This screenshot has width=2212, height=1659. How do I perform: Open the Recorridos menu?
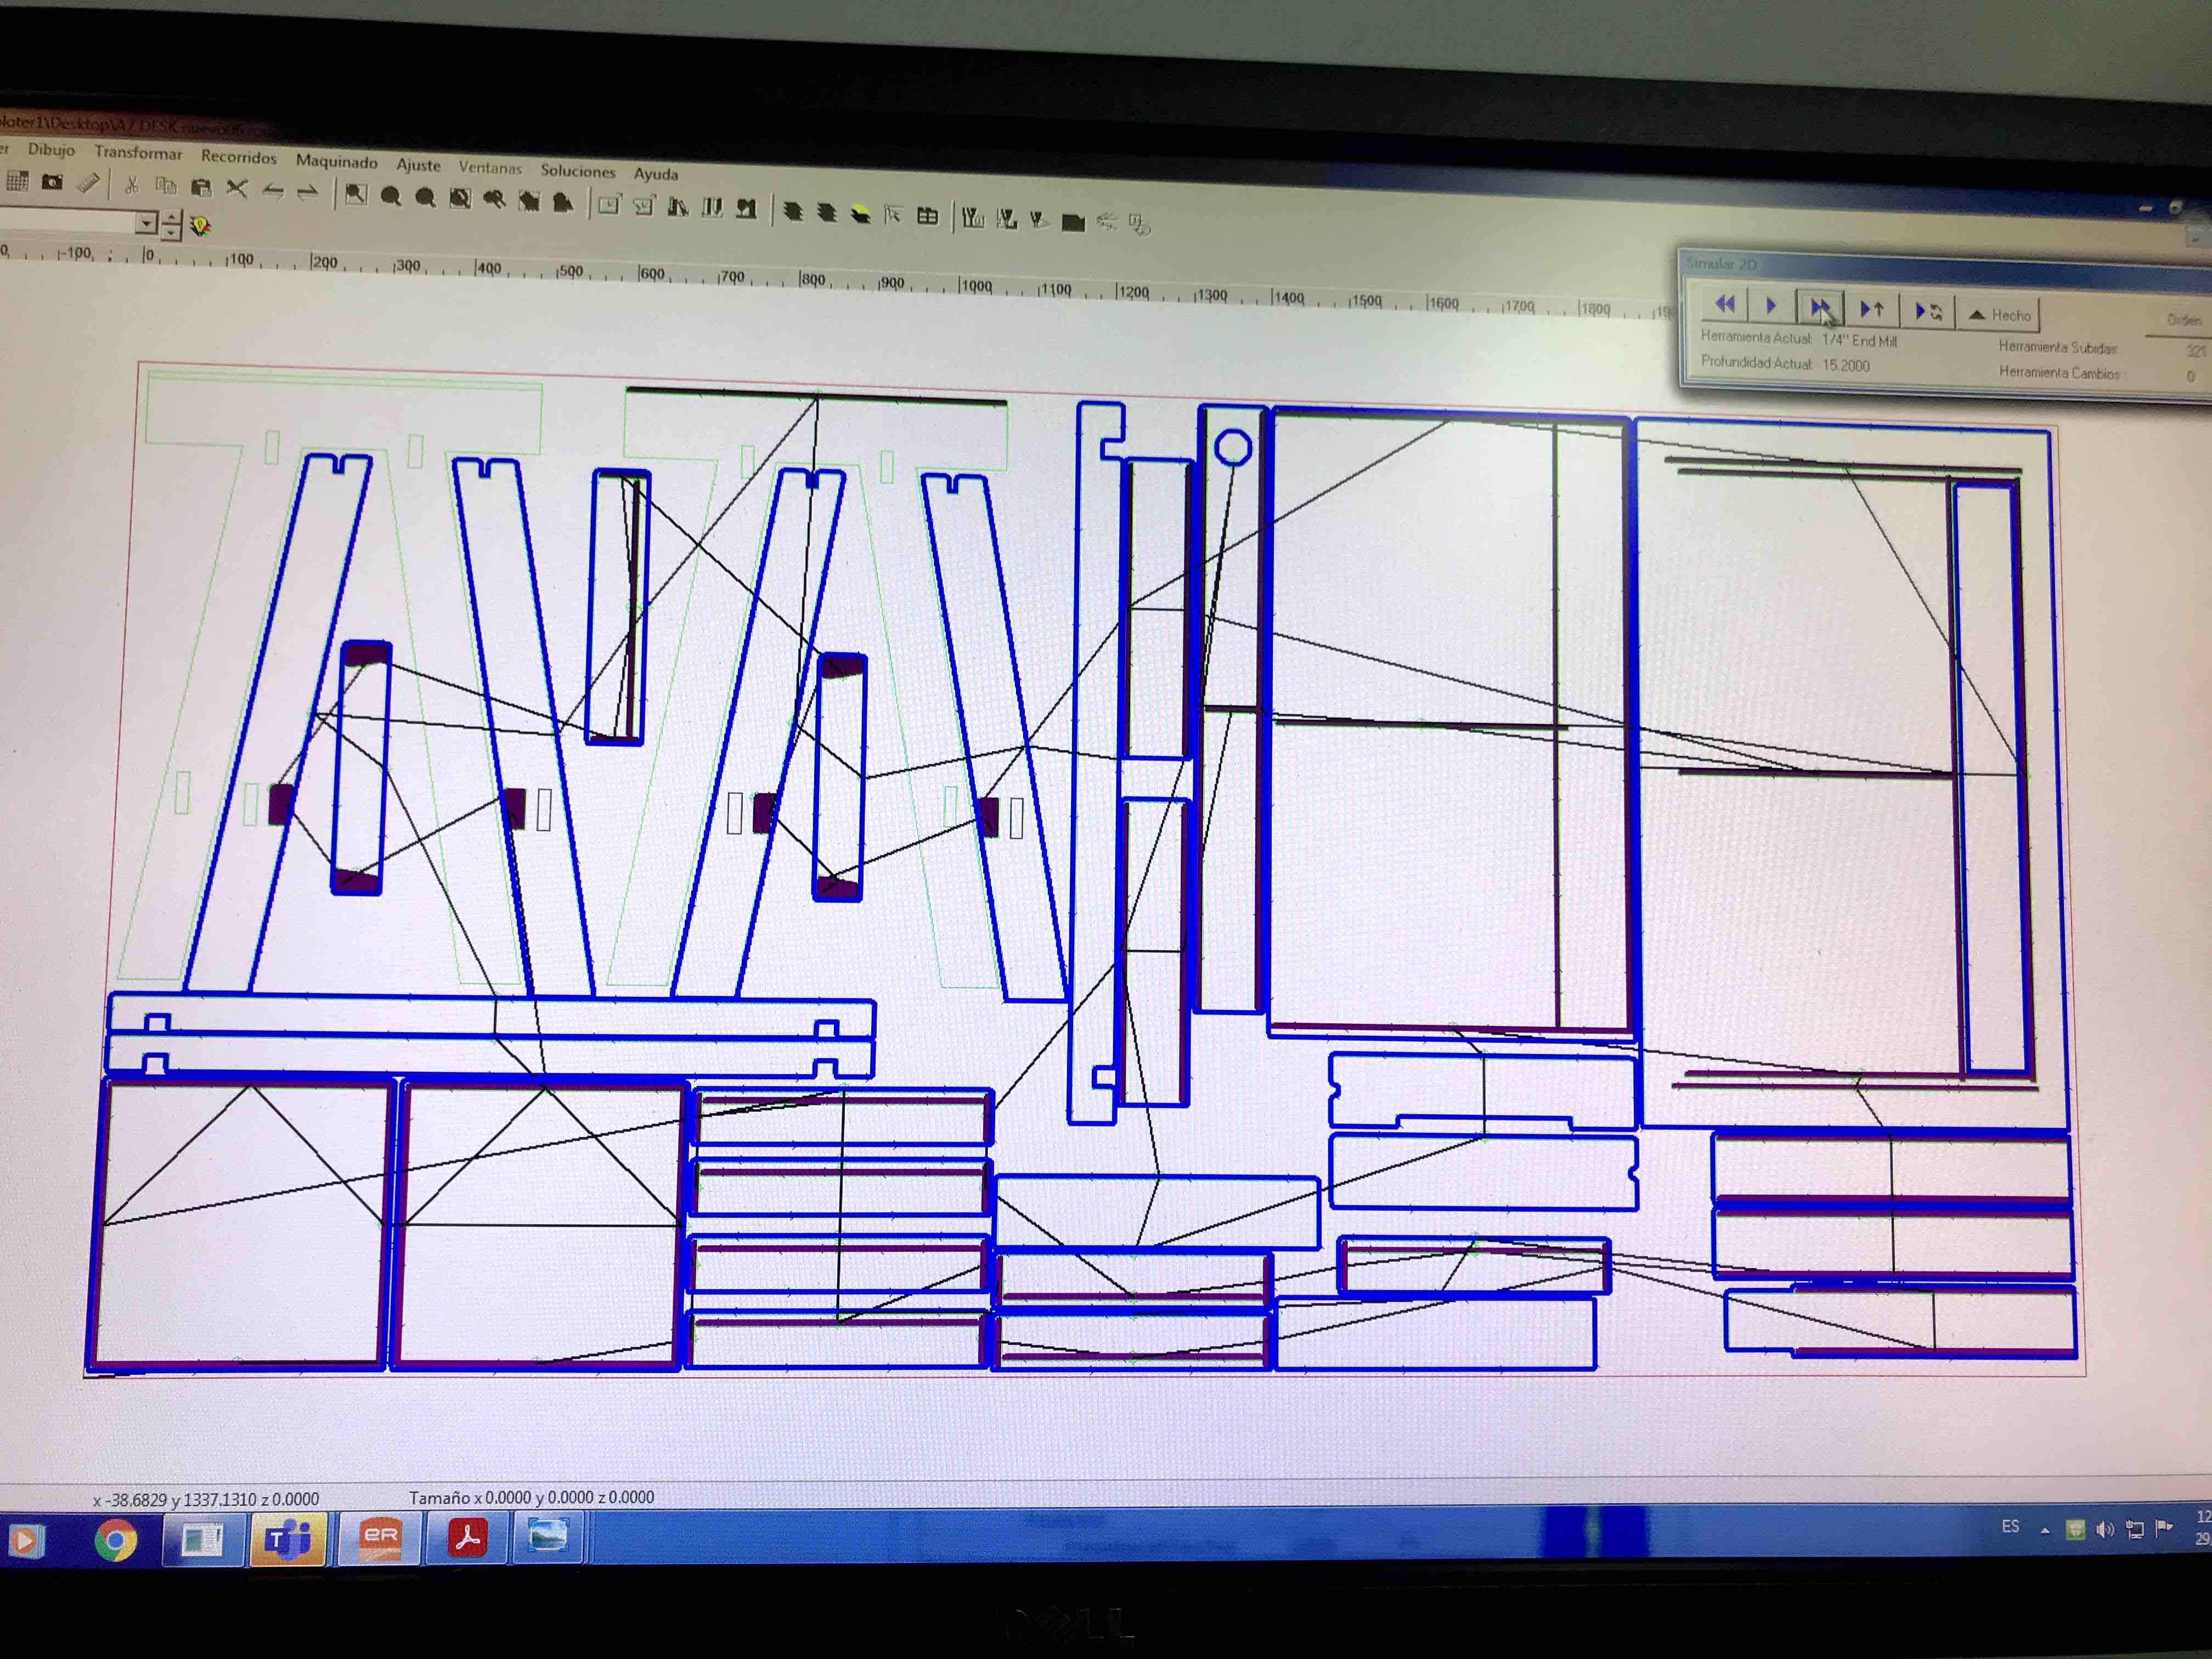click(238, 157)
